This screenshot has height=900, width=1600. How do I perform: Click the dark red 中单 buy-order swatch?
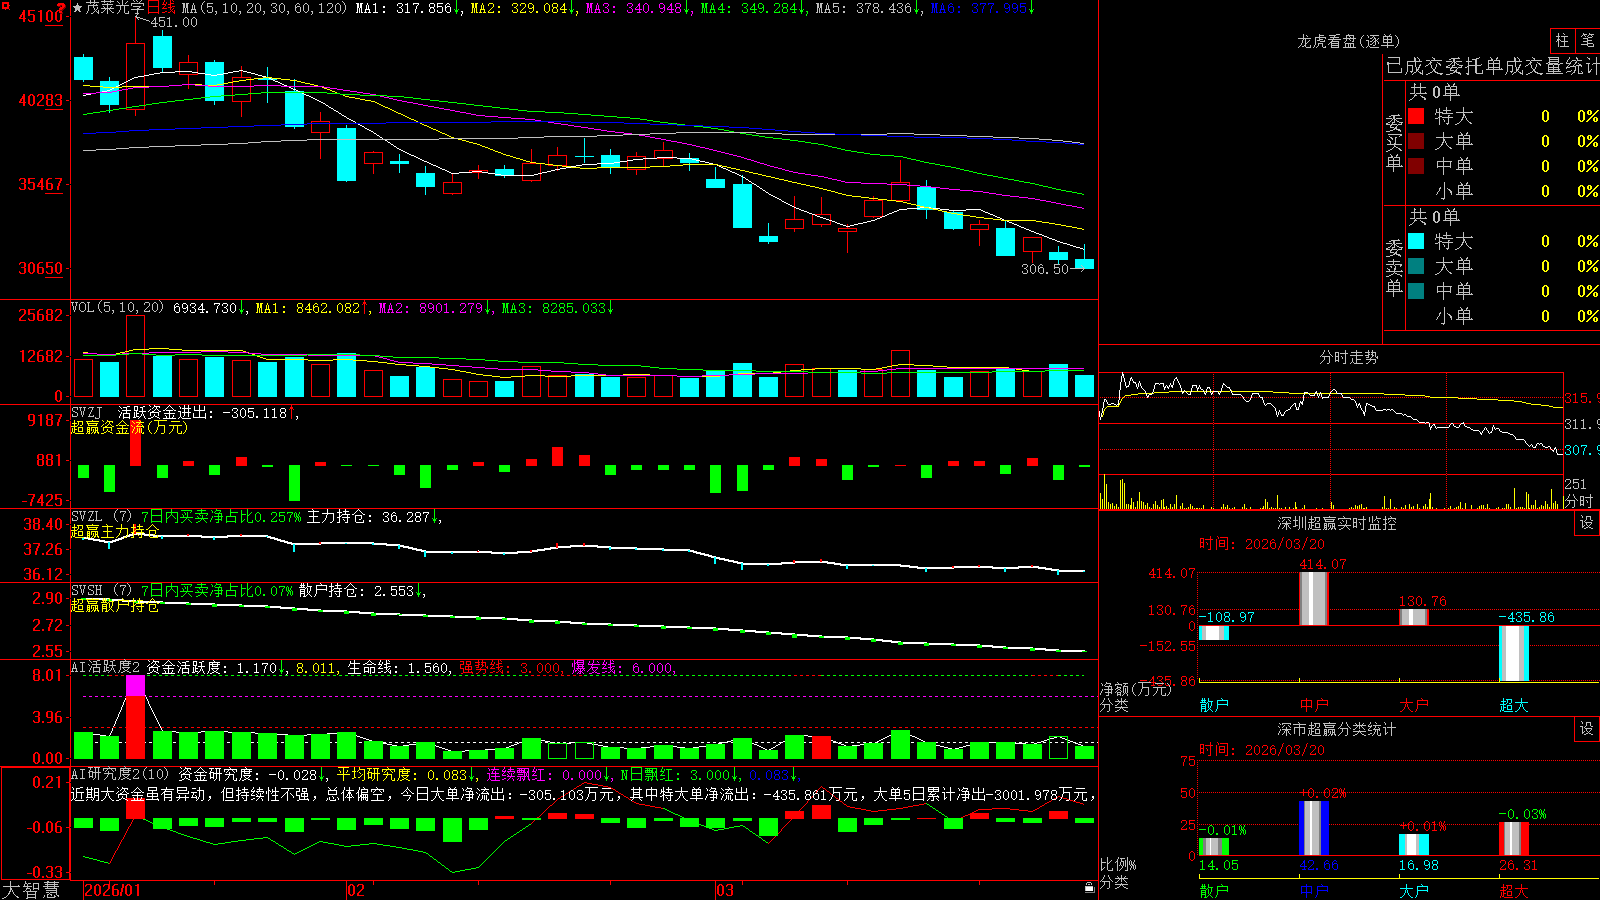coord(1416,166)
